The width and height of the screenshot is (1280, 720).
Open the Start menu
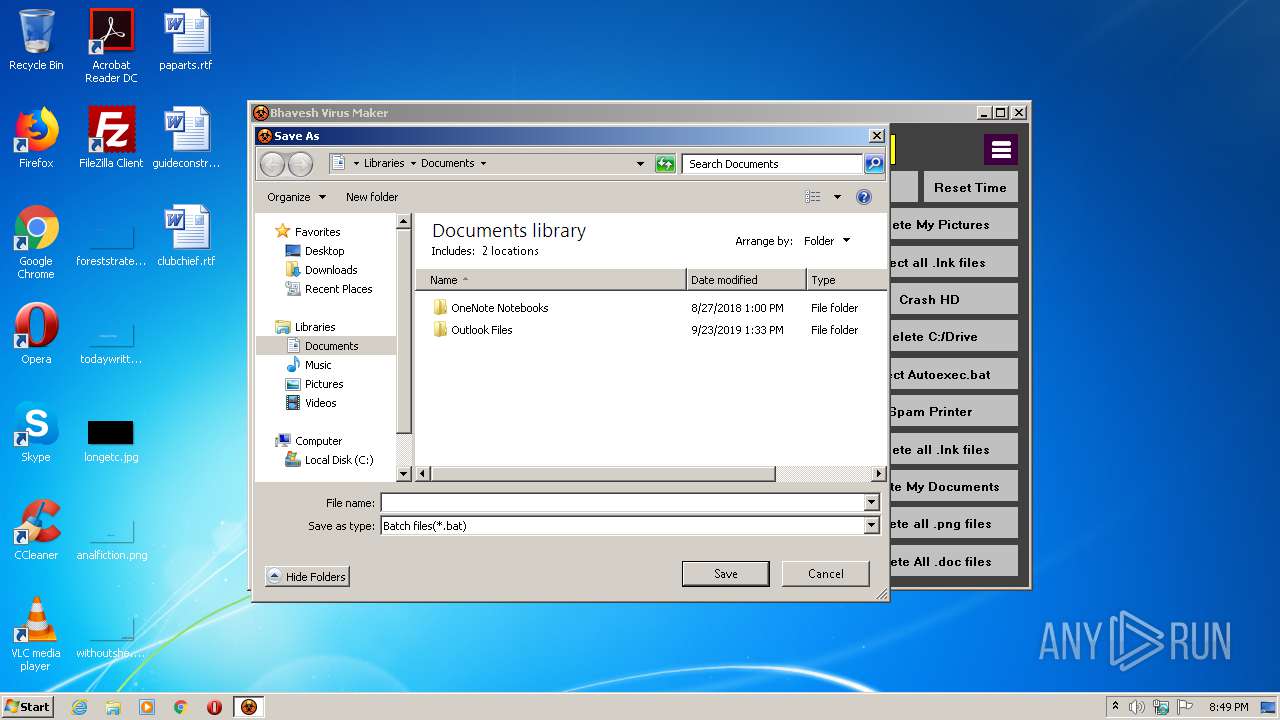point(28,707)
